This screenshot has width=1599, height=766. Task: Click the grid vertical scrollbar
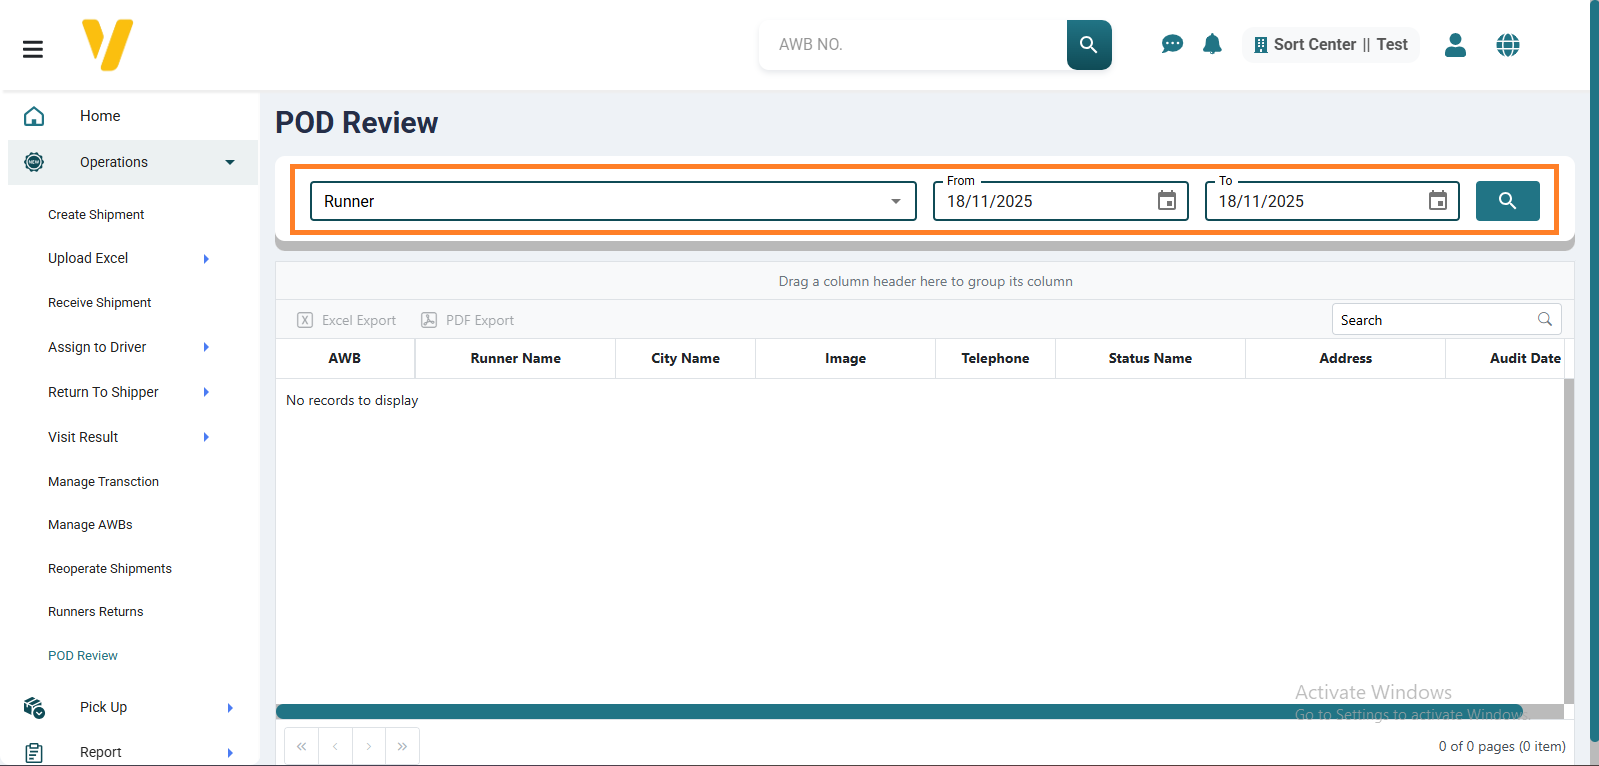point(1569,541)
